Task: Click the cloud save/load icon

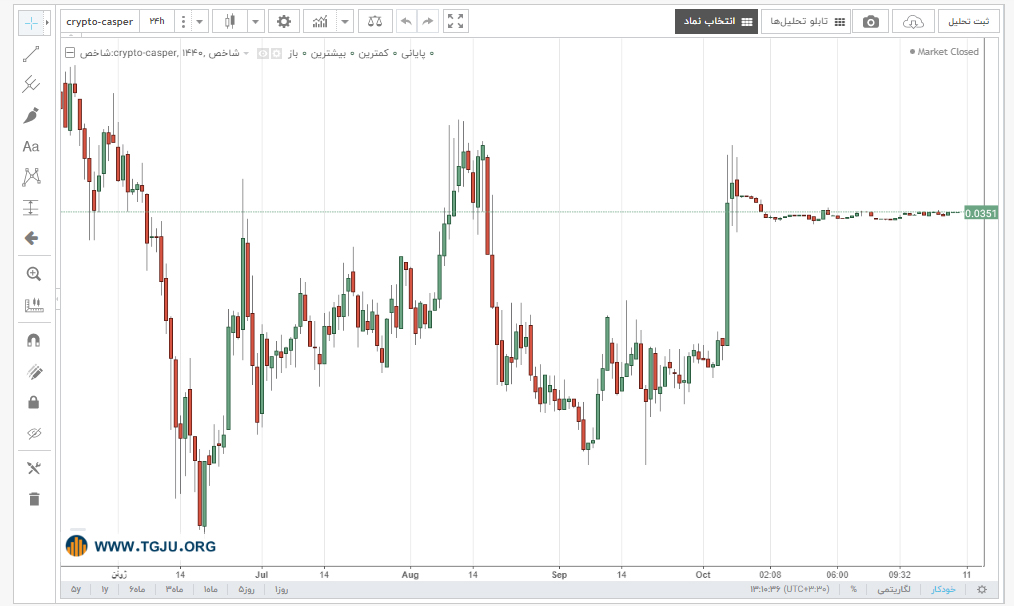Action: pos(913,21)
